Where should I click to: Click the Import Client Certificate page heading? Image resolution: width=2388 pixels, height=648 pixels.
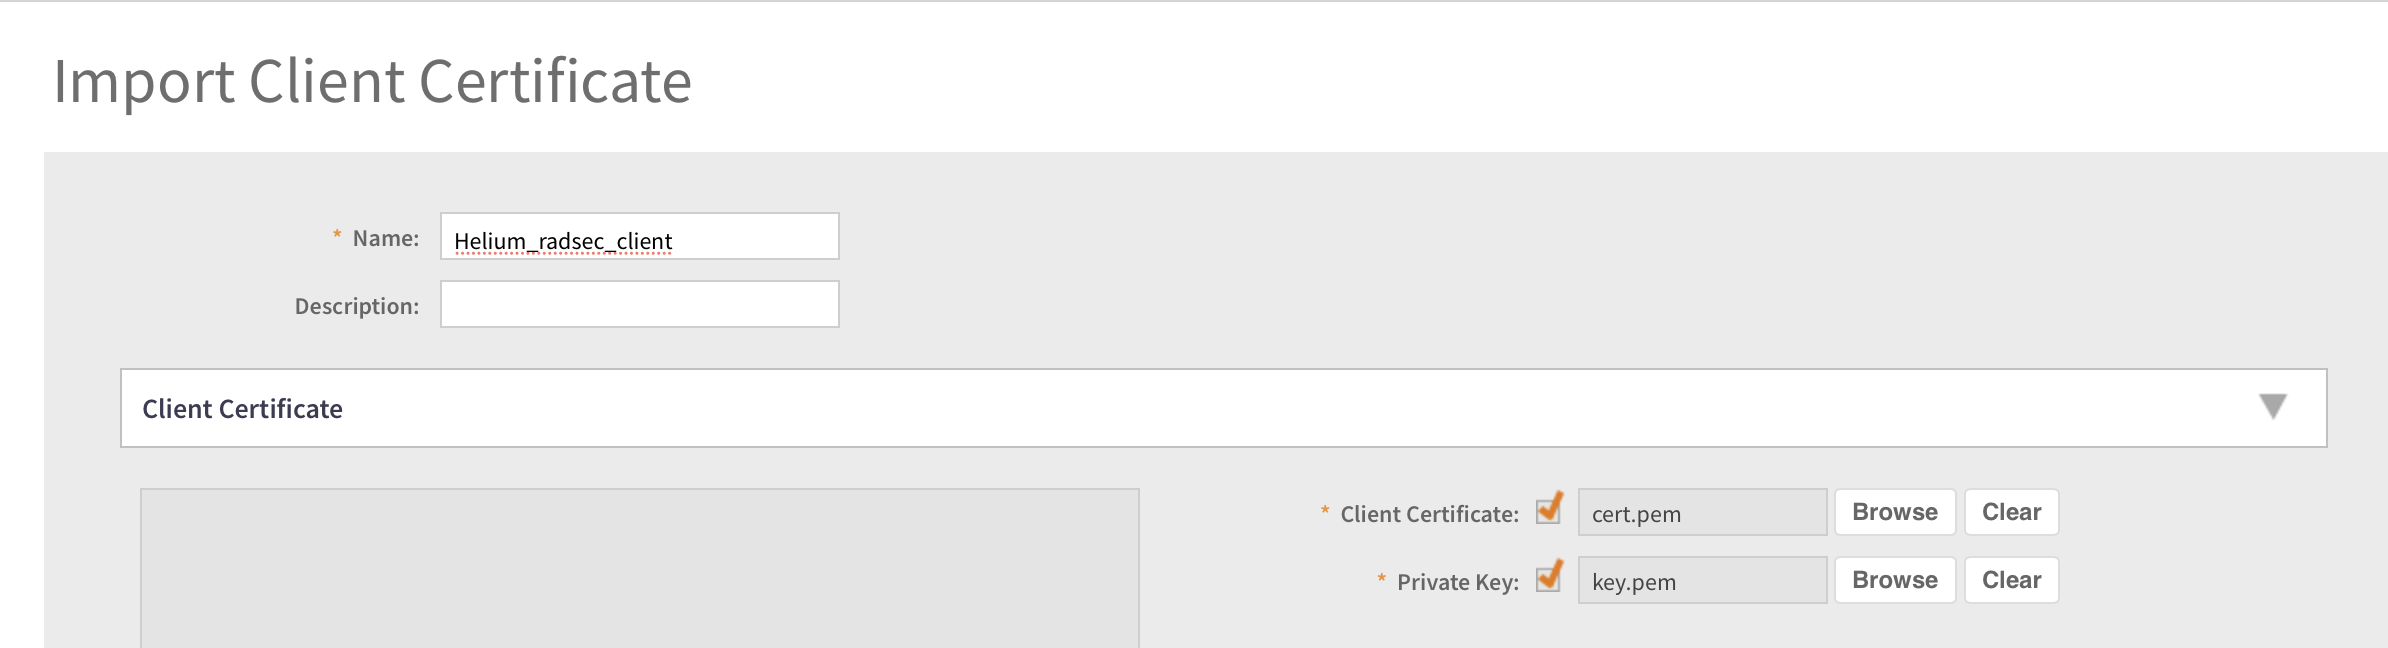pos(372,81)
